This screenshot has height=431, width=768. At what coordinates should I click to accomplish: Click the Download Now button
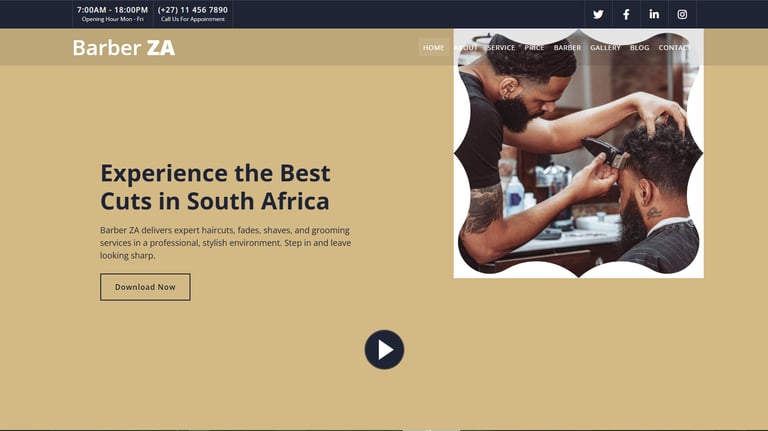tap(145, 287)
